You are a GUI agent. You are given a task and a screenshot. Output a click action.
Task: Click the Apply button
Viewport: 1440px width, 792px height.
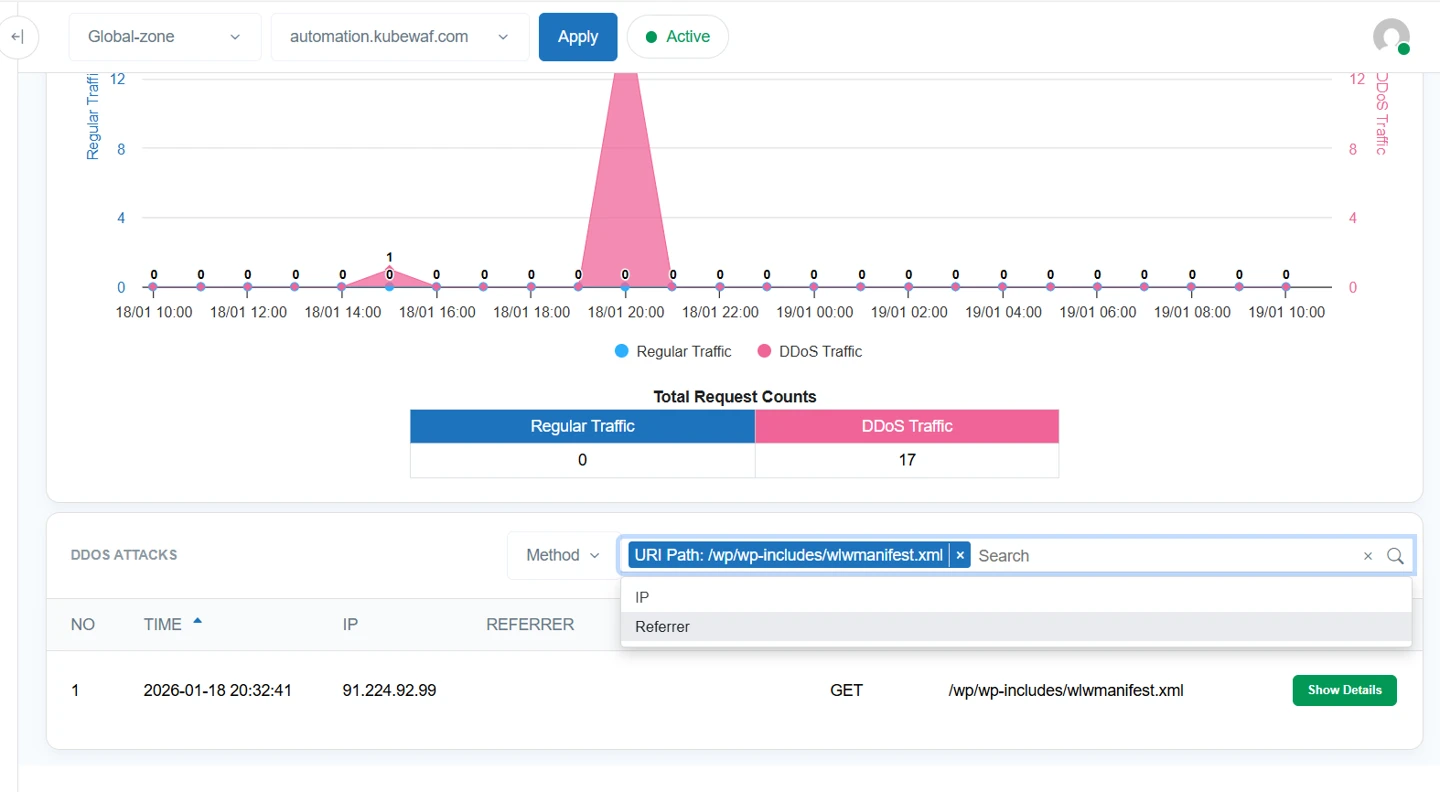578,37
